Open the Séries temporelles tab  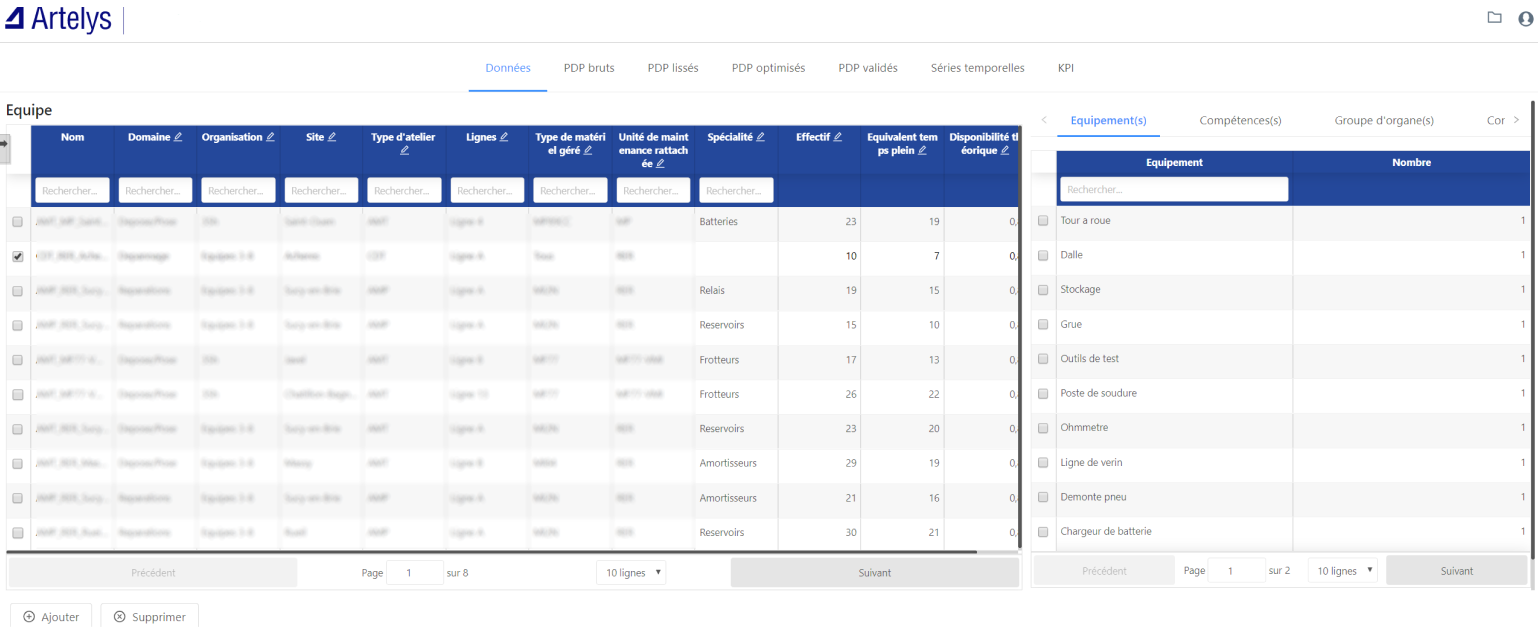[977, 68]
